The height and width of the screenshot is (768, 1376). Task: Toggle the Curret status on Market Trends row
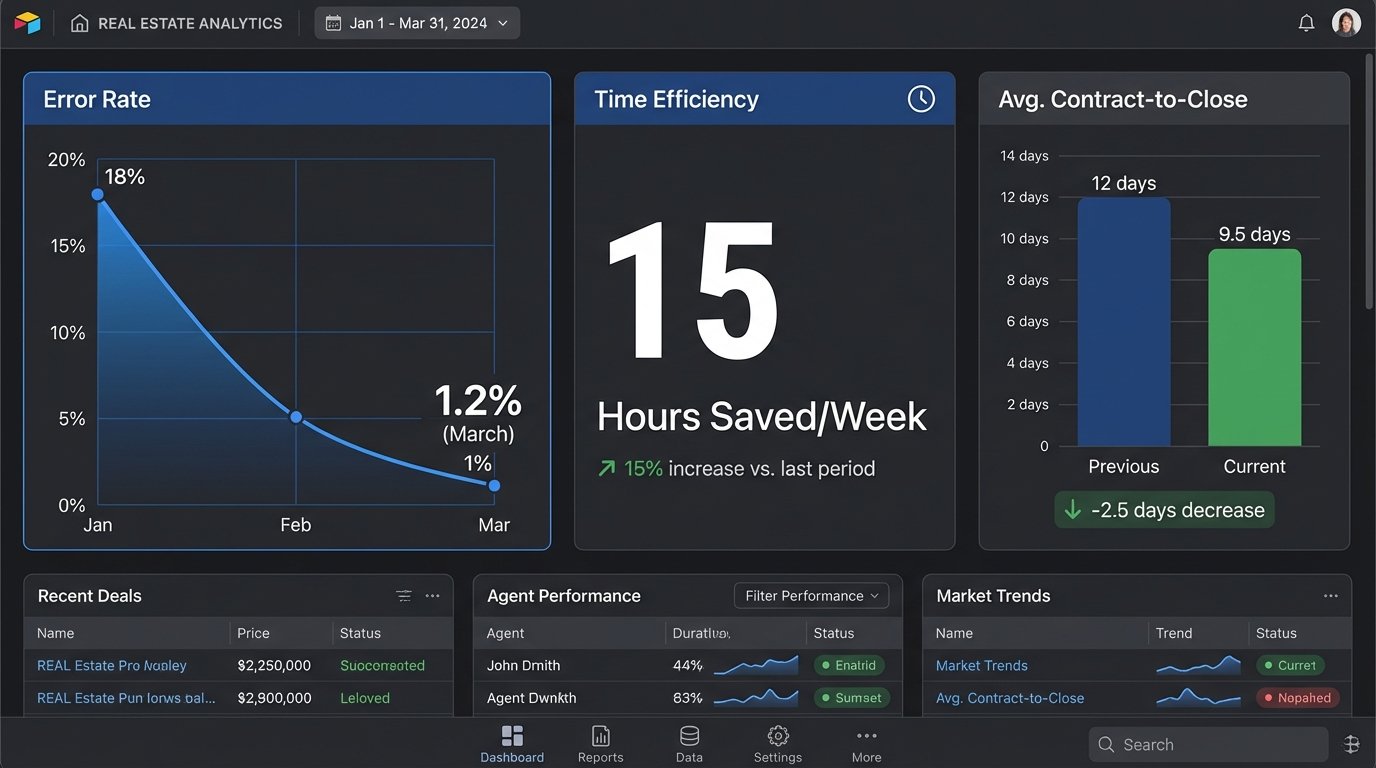(1290, 665)
